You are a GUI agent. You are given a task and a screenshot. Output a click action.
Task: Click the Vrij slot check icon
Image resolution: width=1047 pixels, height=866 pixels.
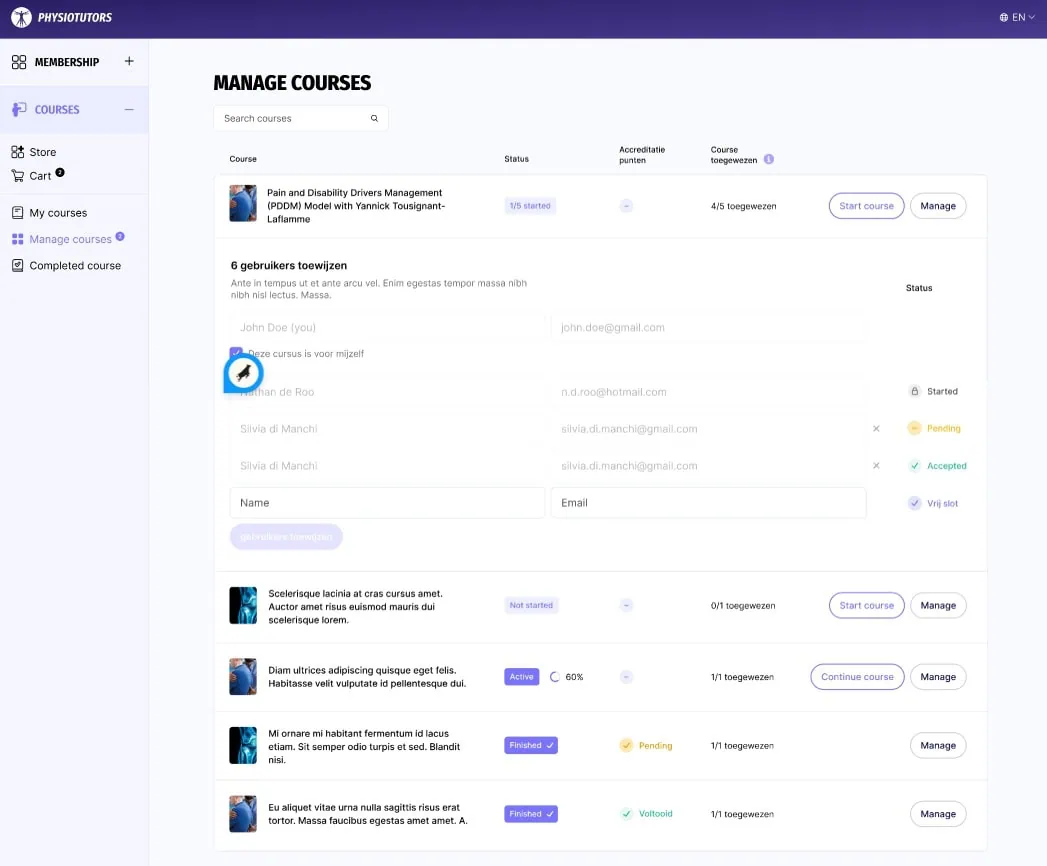coord(915,503)
